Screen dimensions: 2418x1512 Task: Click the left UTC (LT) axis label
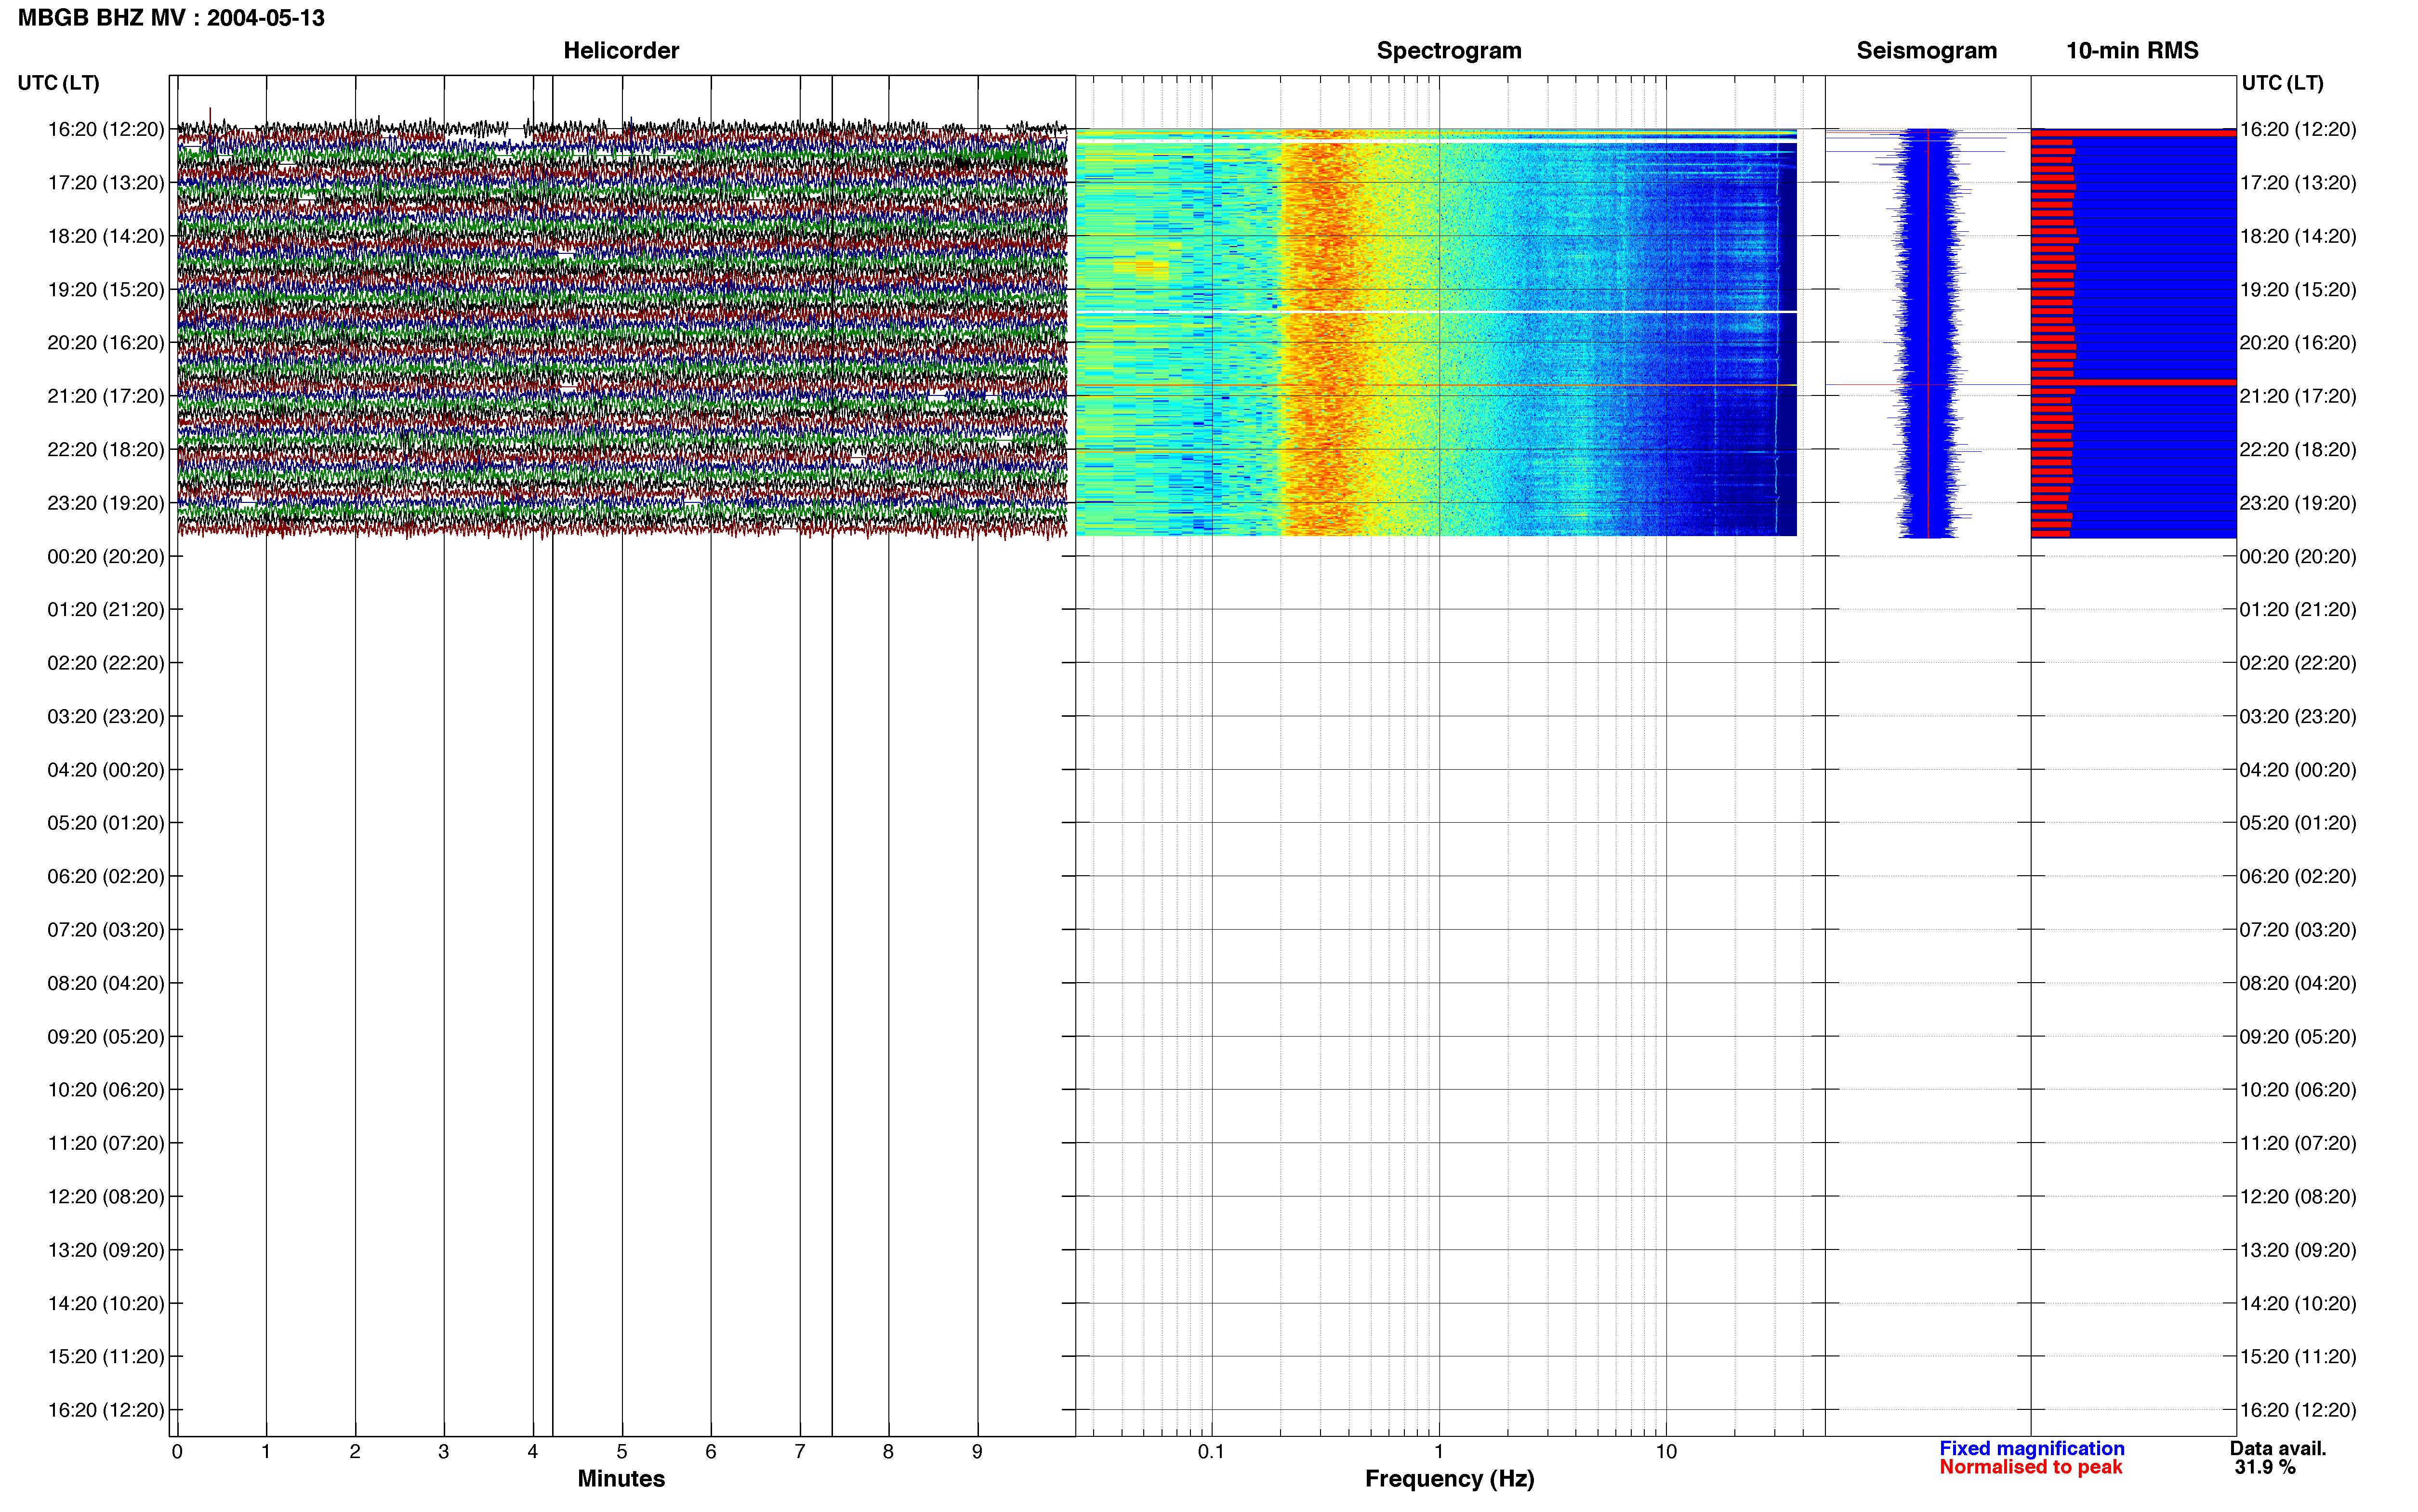tap(58, 83)
